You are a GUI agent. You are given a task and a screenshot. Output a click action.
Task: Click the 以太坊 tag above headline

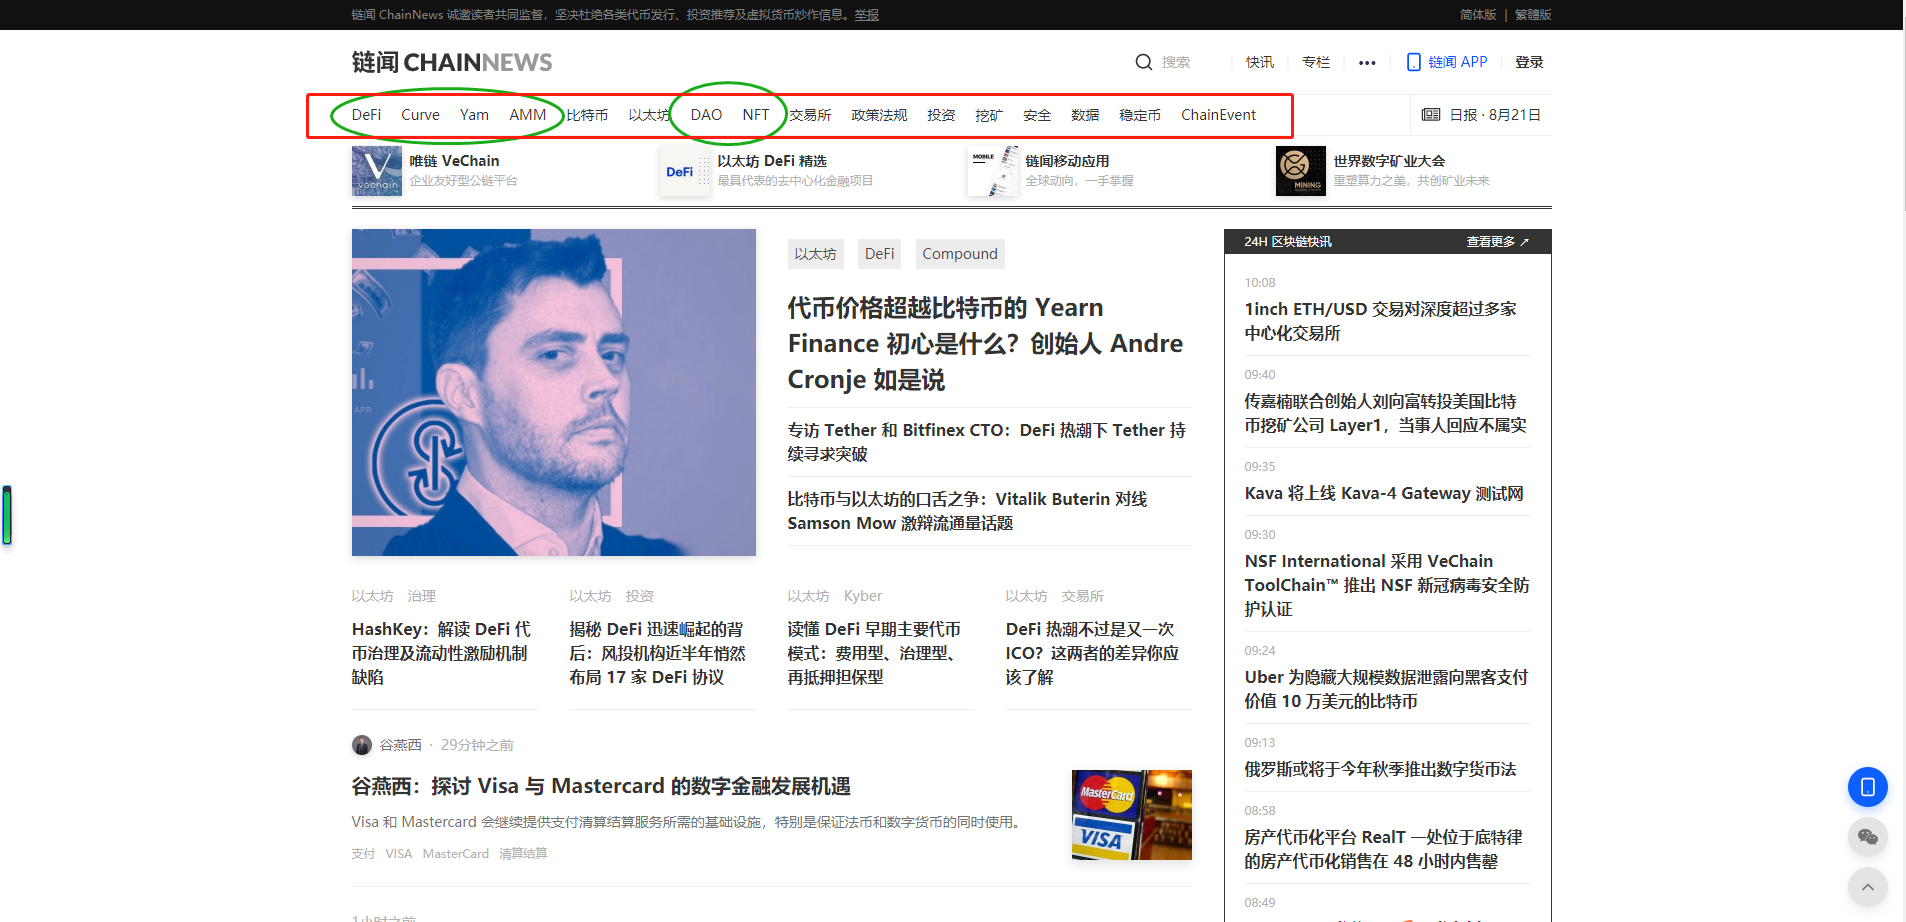point(815,254)
